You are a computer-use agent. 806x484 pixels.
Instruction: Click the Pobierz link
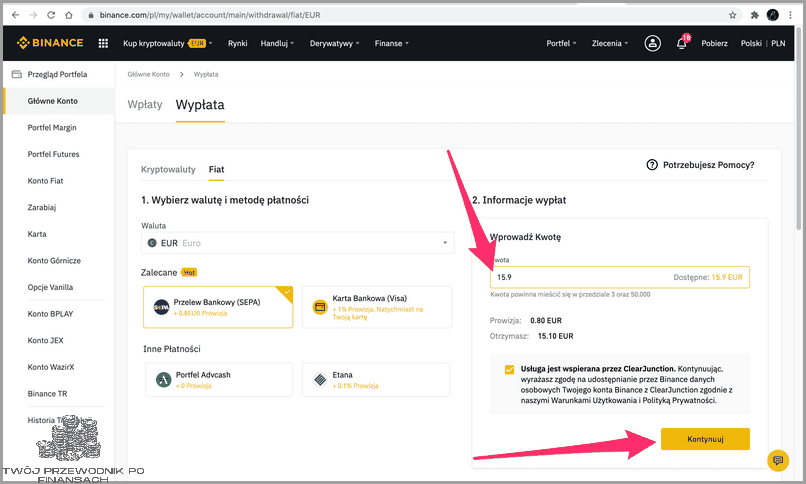(x=714, y=43)
